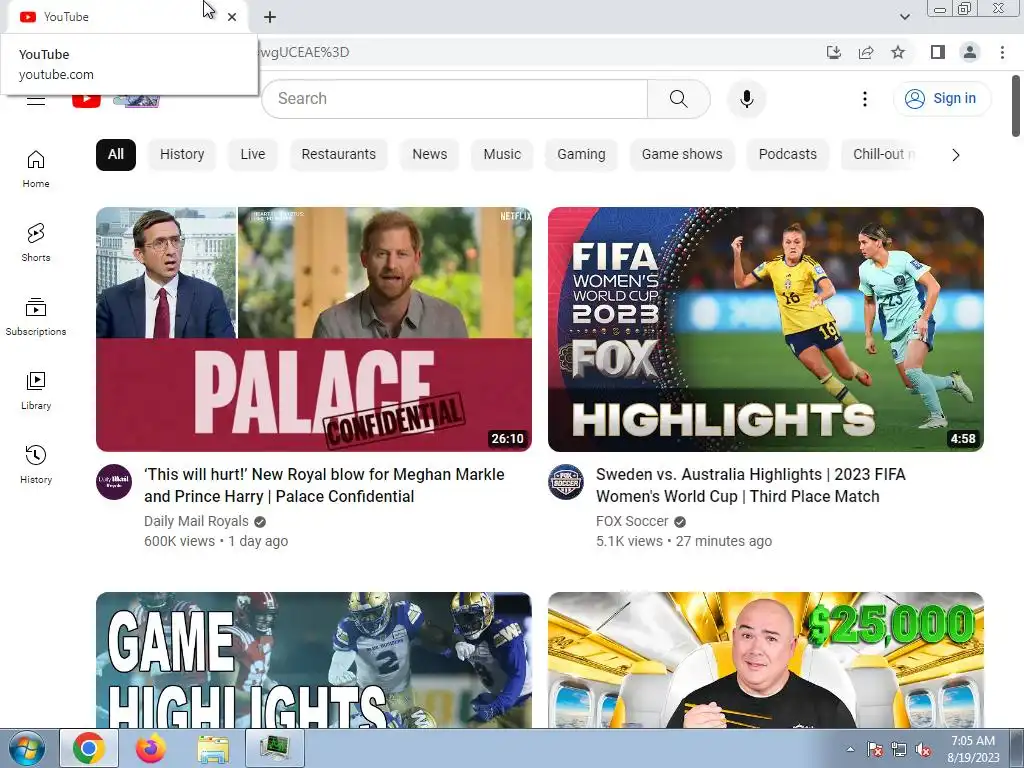
Task: Select the News filter chip
Action: (x=430, y=155)
